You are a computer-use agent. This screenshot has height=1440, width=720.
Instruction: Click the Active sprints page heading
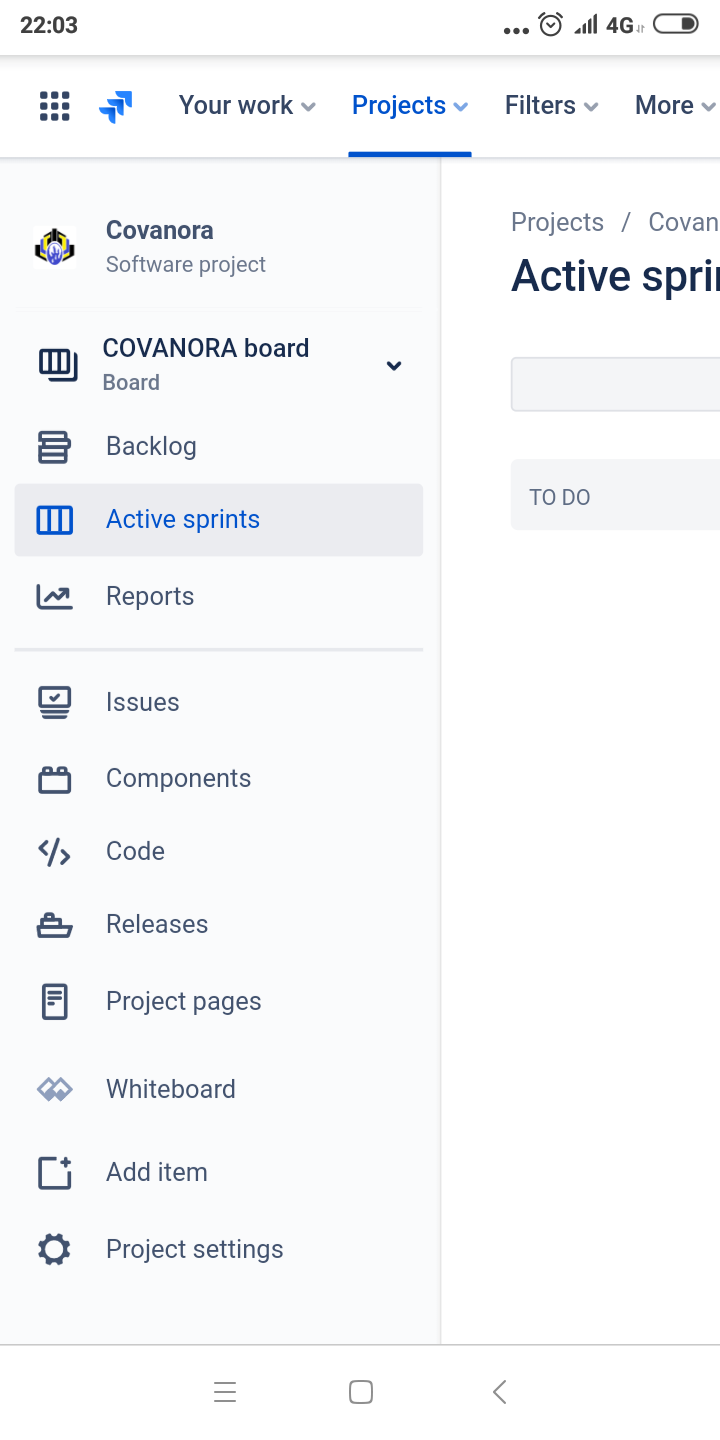(x=615, y=276)
